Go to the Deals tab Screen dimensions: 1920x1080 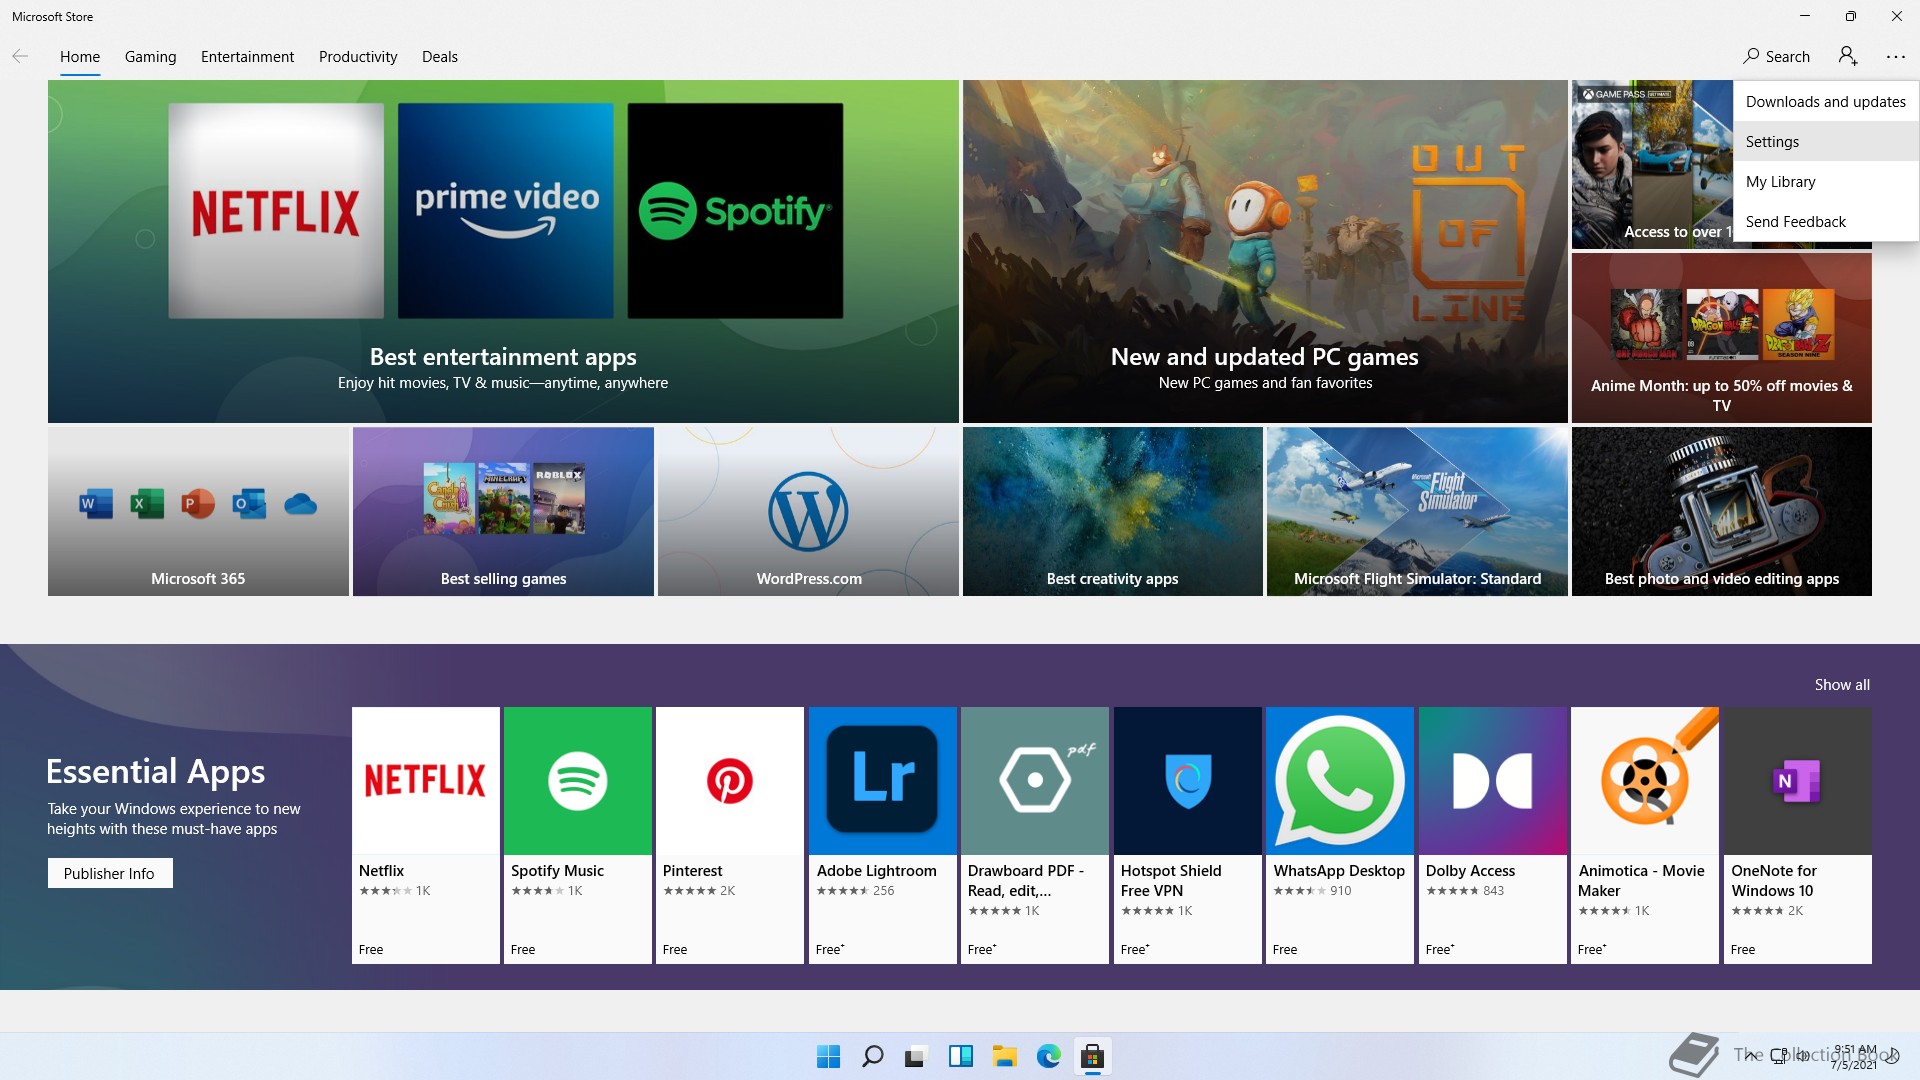(440, 57)
